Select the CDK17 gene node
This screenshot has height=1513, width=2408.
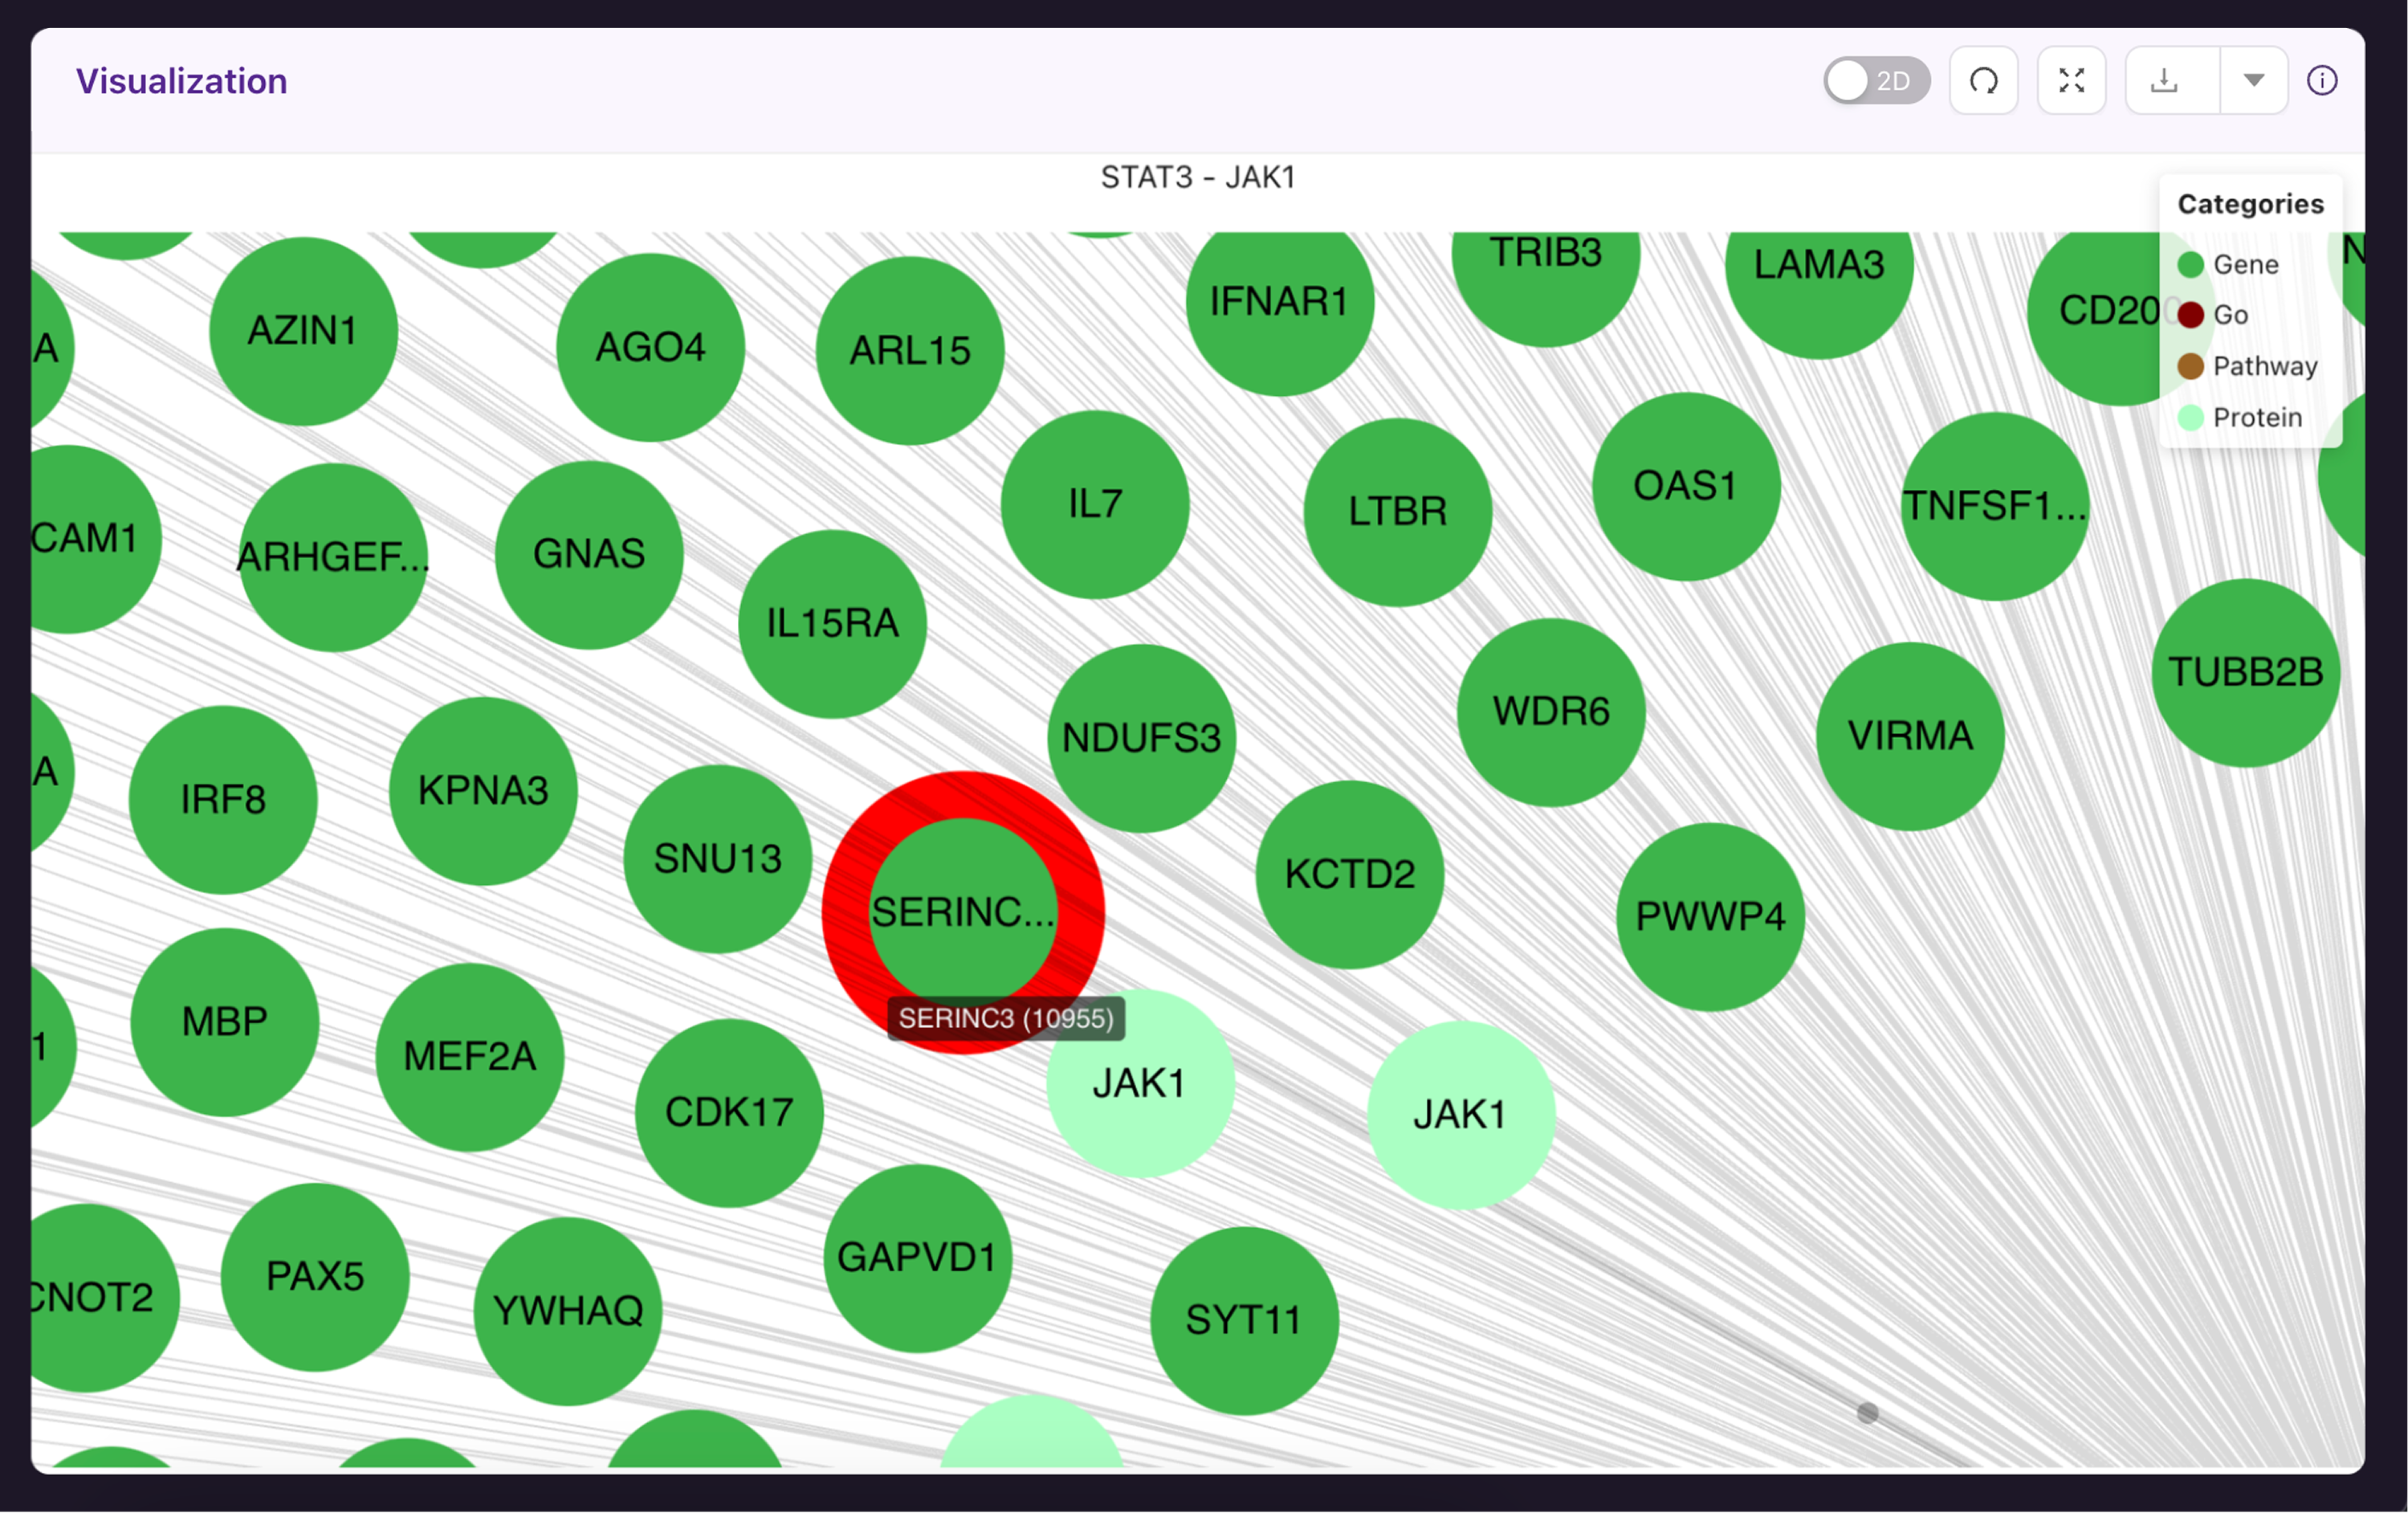point(729,1113)
